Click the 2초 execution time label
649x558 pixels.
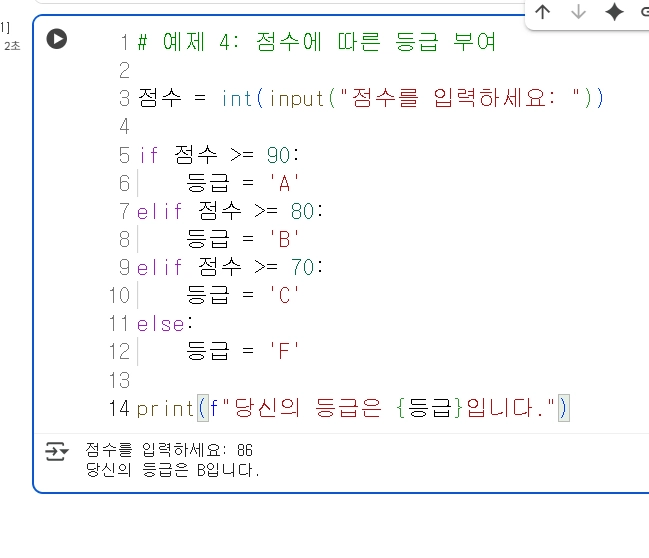point(12,46)
